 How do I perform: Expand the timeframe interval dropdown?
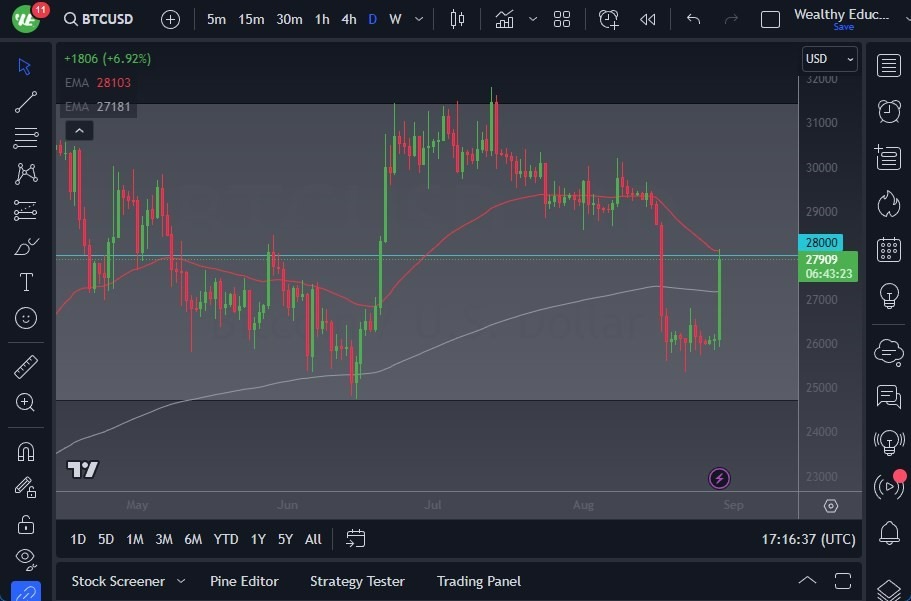tap(417, 18)
